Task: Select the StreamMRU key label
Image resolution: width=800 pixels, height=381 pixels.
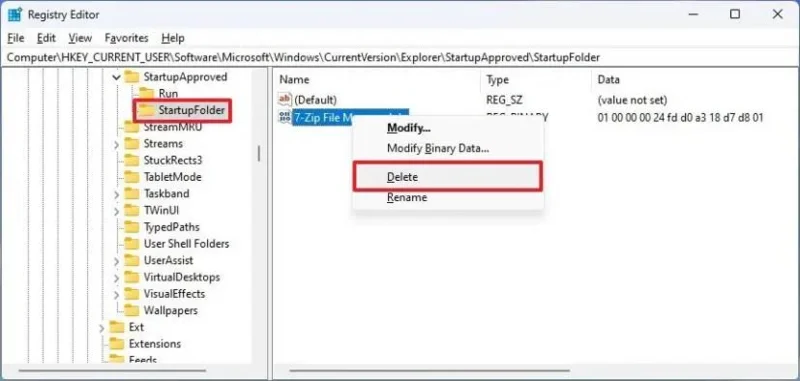Action: point(172,127)
